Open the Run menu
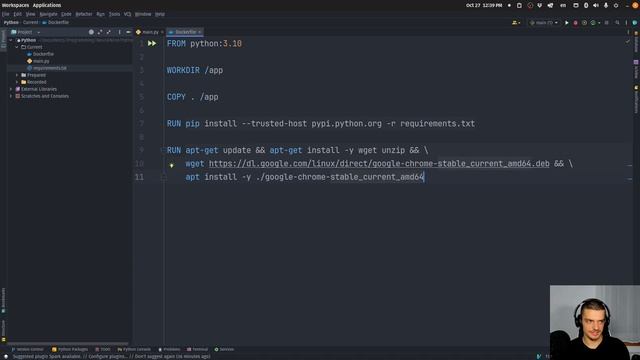 pos(100,14)
